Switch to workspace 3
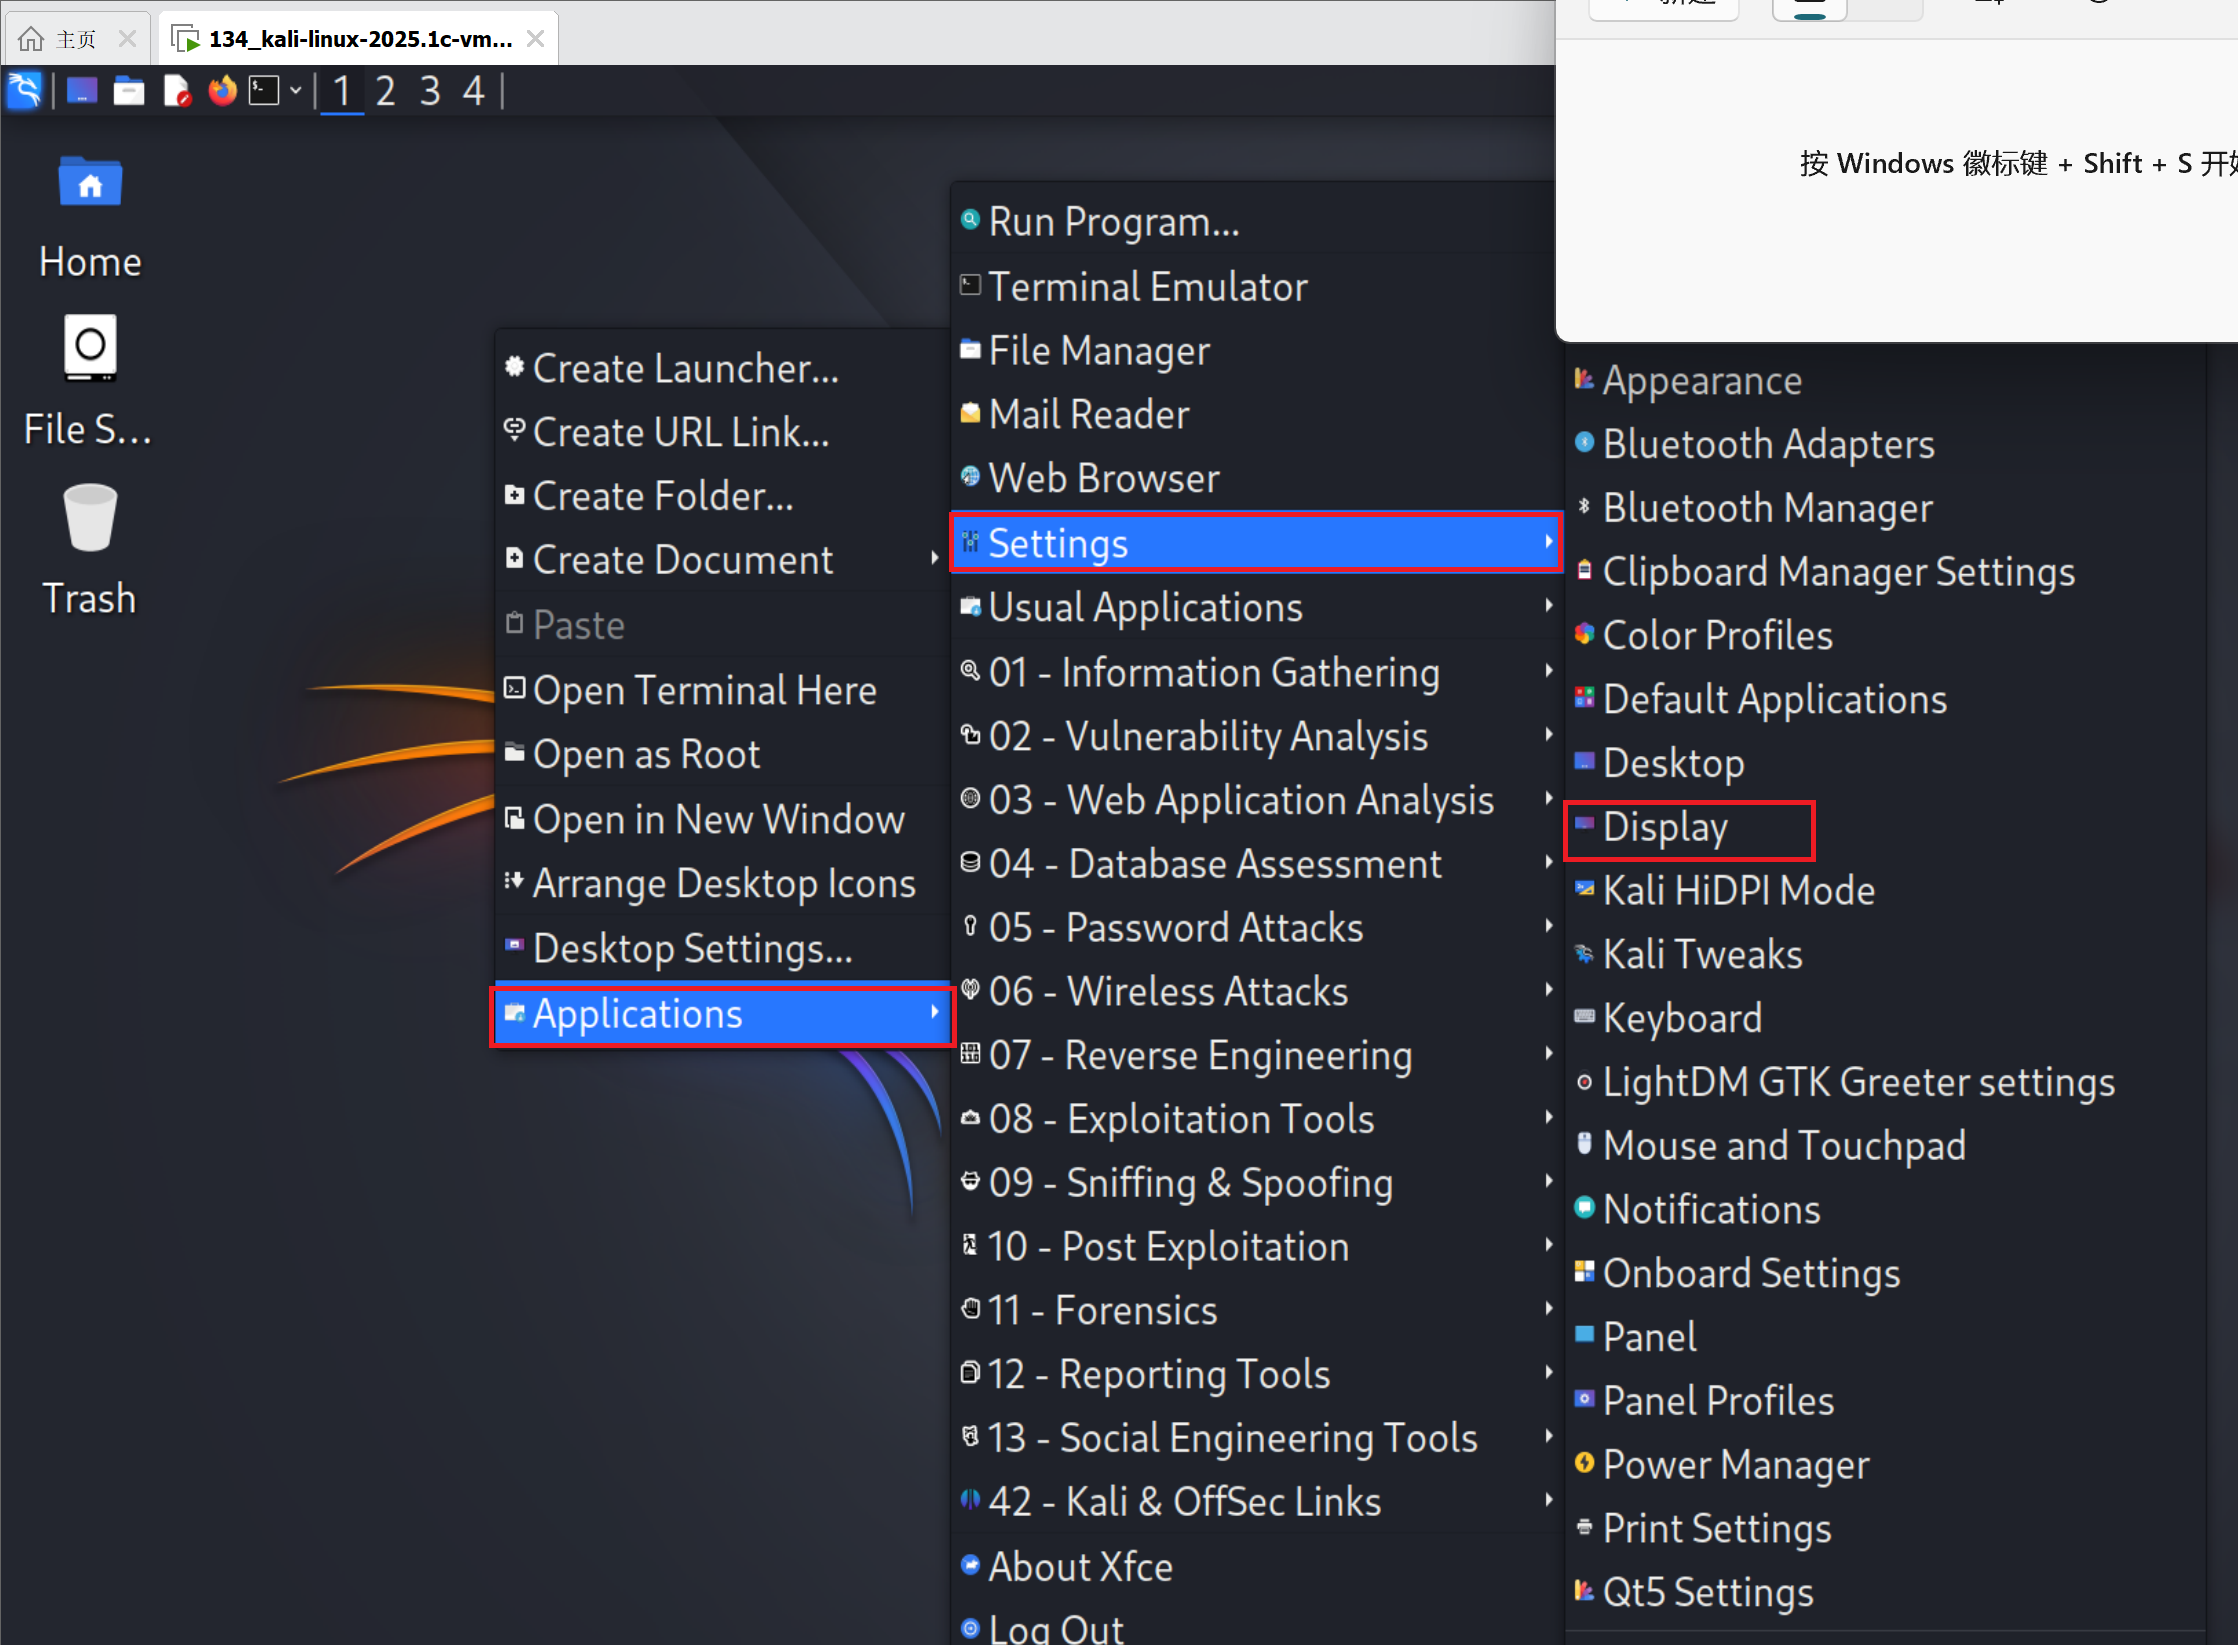The height and width of the screenshot is (1645, 2238). (430, 91)
